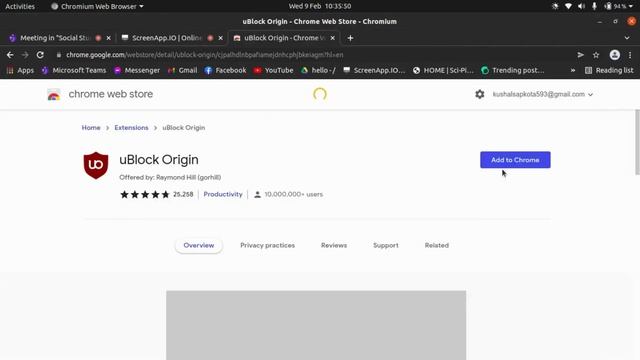The width and height of the screenshot is (640, 360).
Task: Close the Meeting in Social Studies tab
Action: [109, 38]
